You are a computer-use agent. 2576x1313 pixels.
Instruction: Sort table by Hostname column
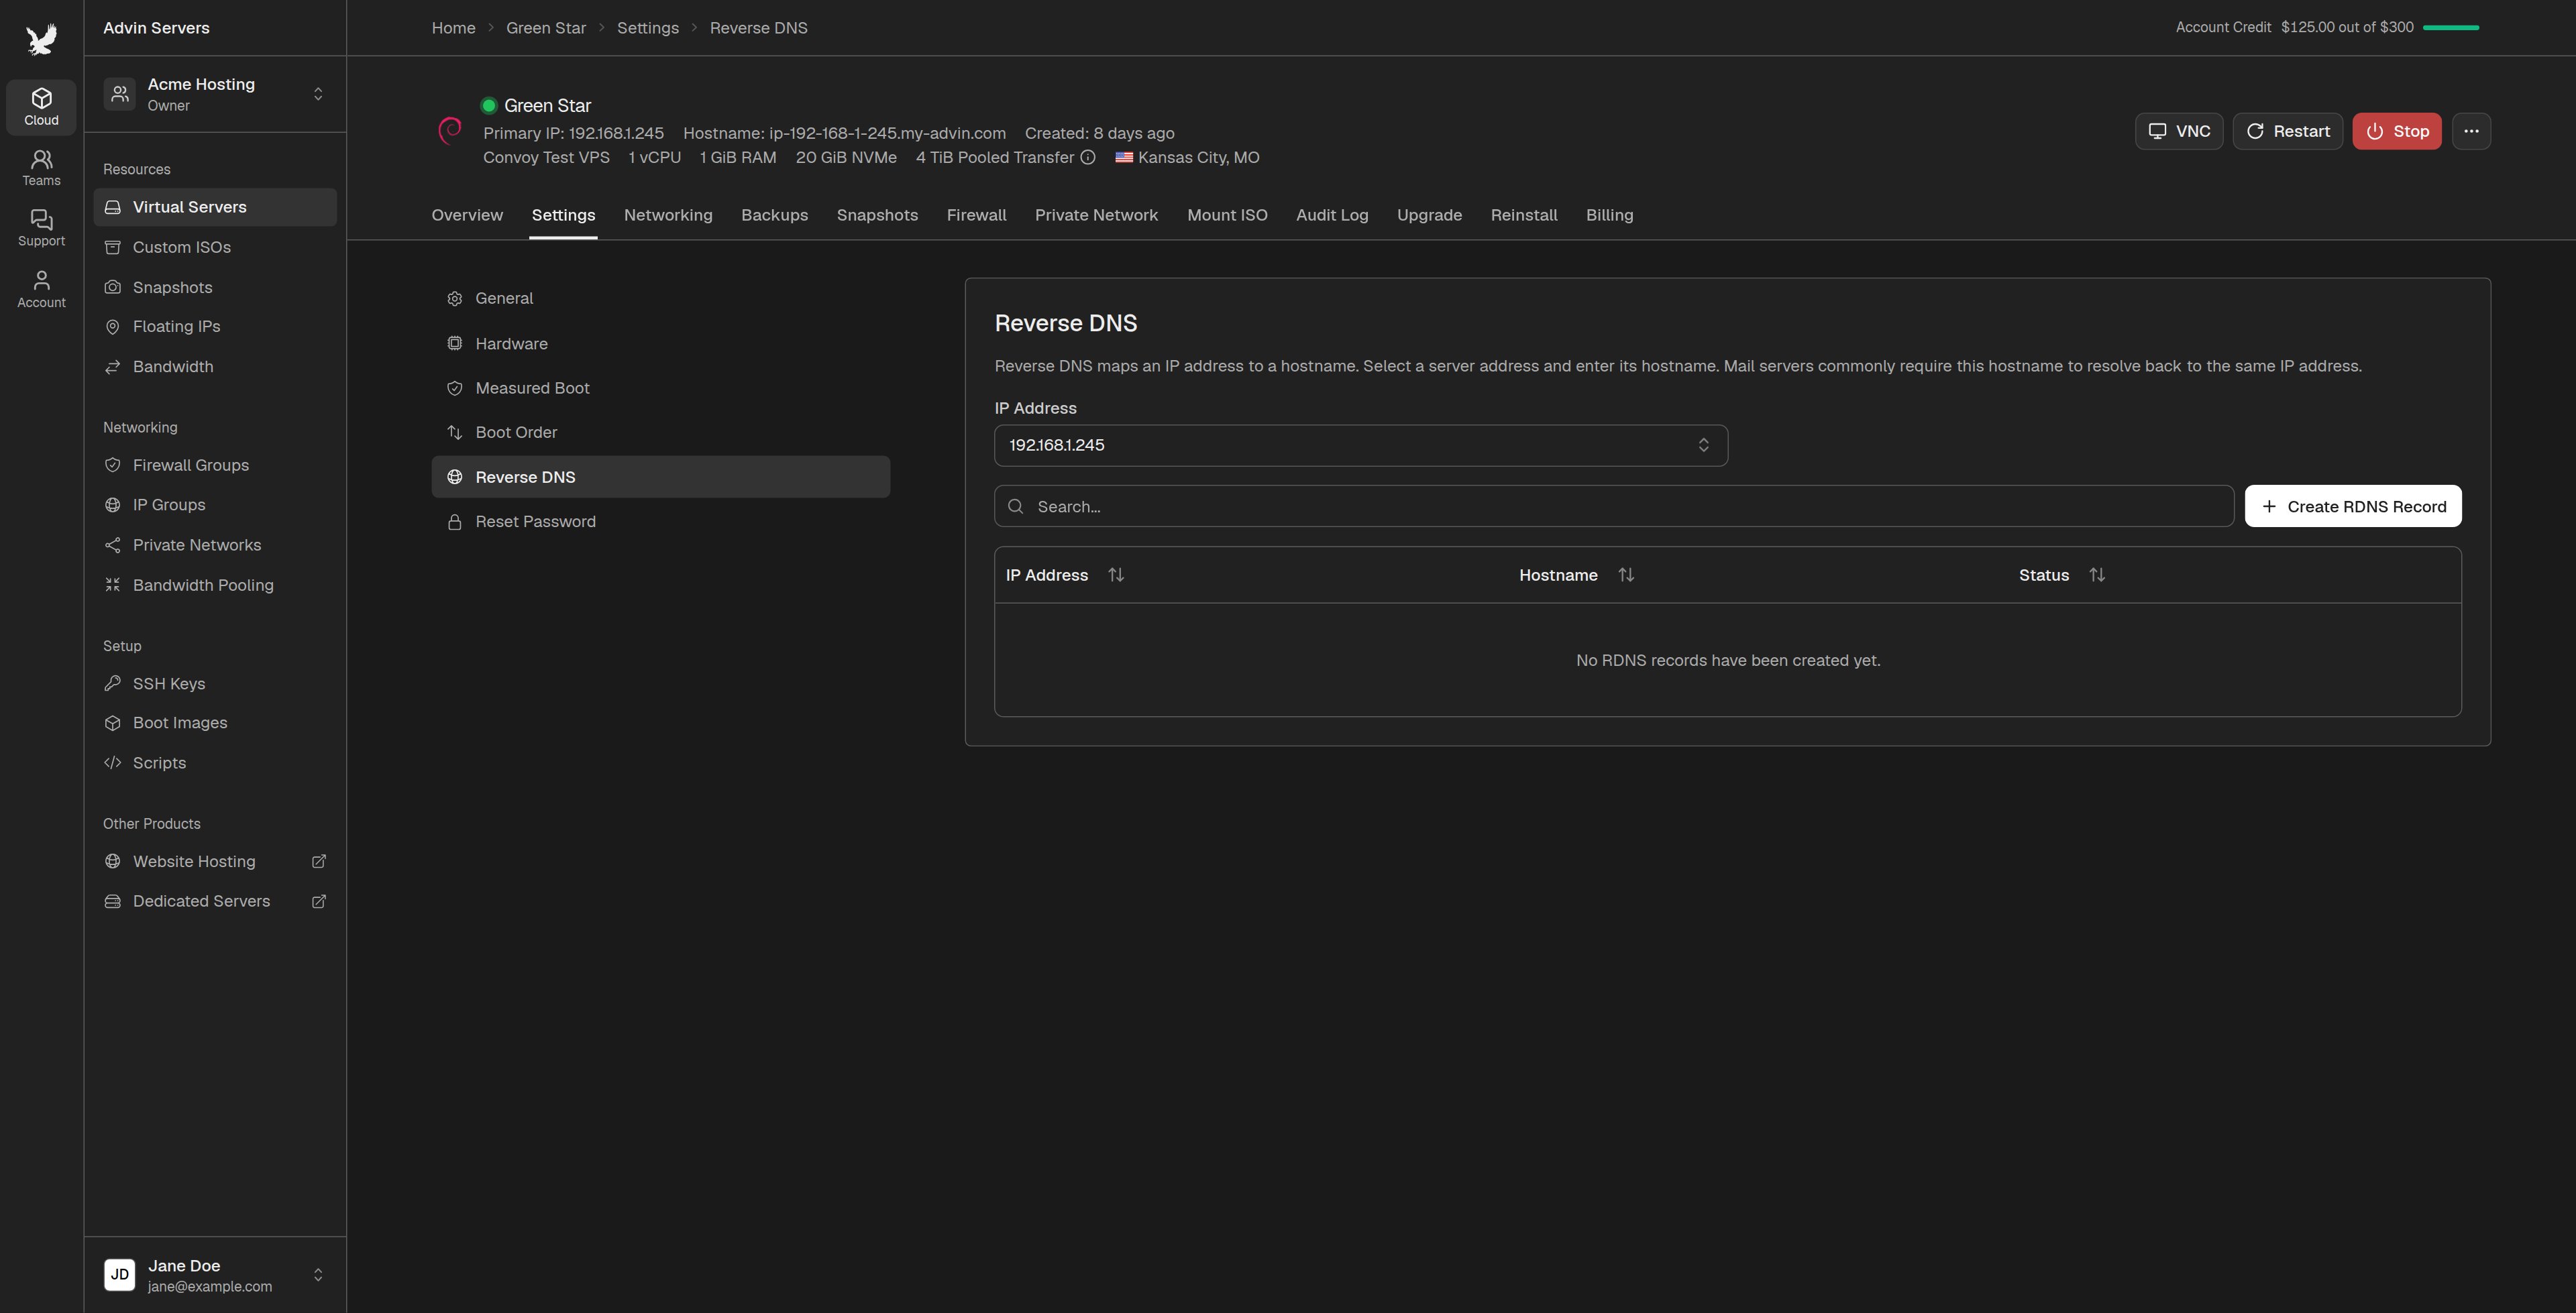click(x=1626, y=575)
